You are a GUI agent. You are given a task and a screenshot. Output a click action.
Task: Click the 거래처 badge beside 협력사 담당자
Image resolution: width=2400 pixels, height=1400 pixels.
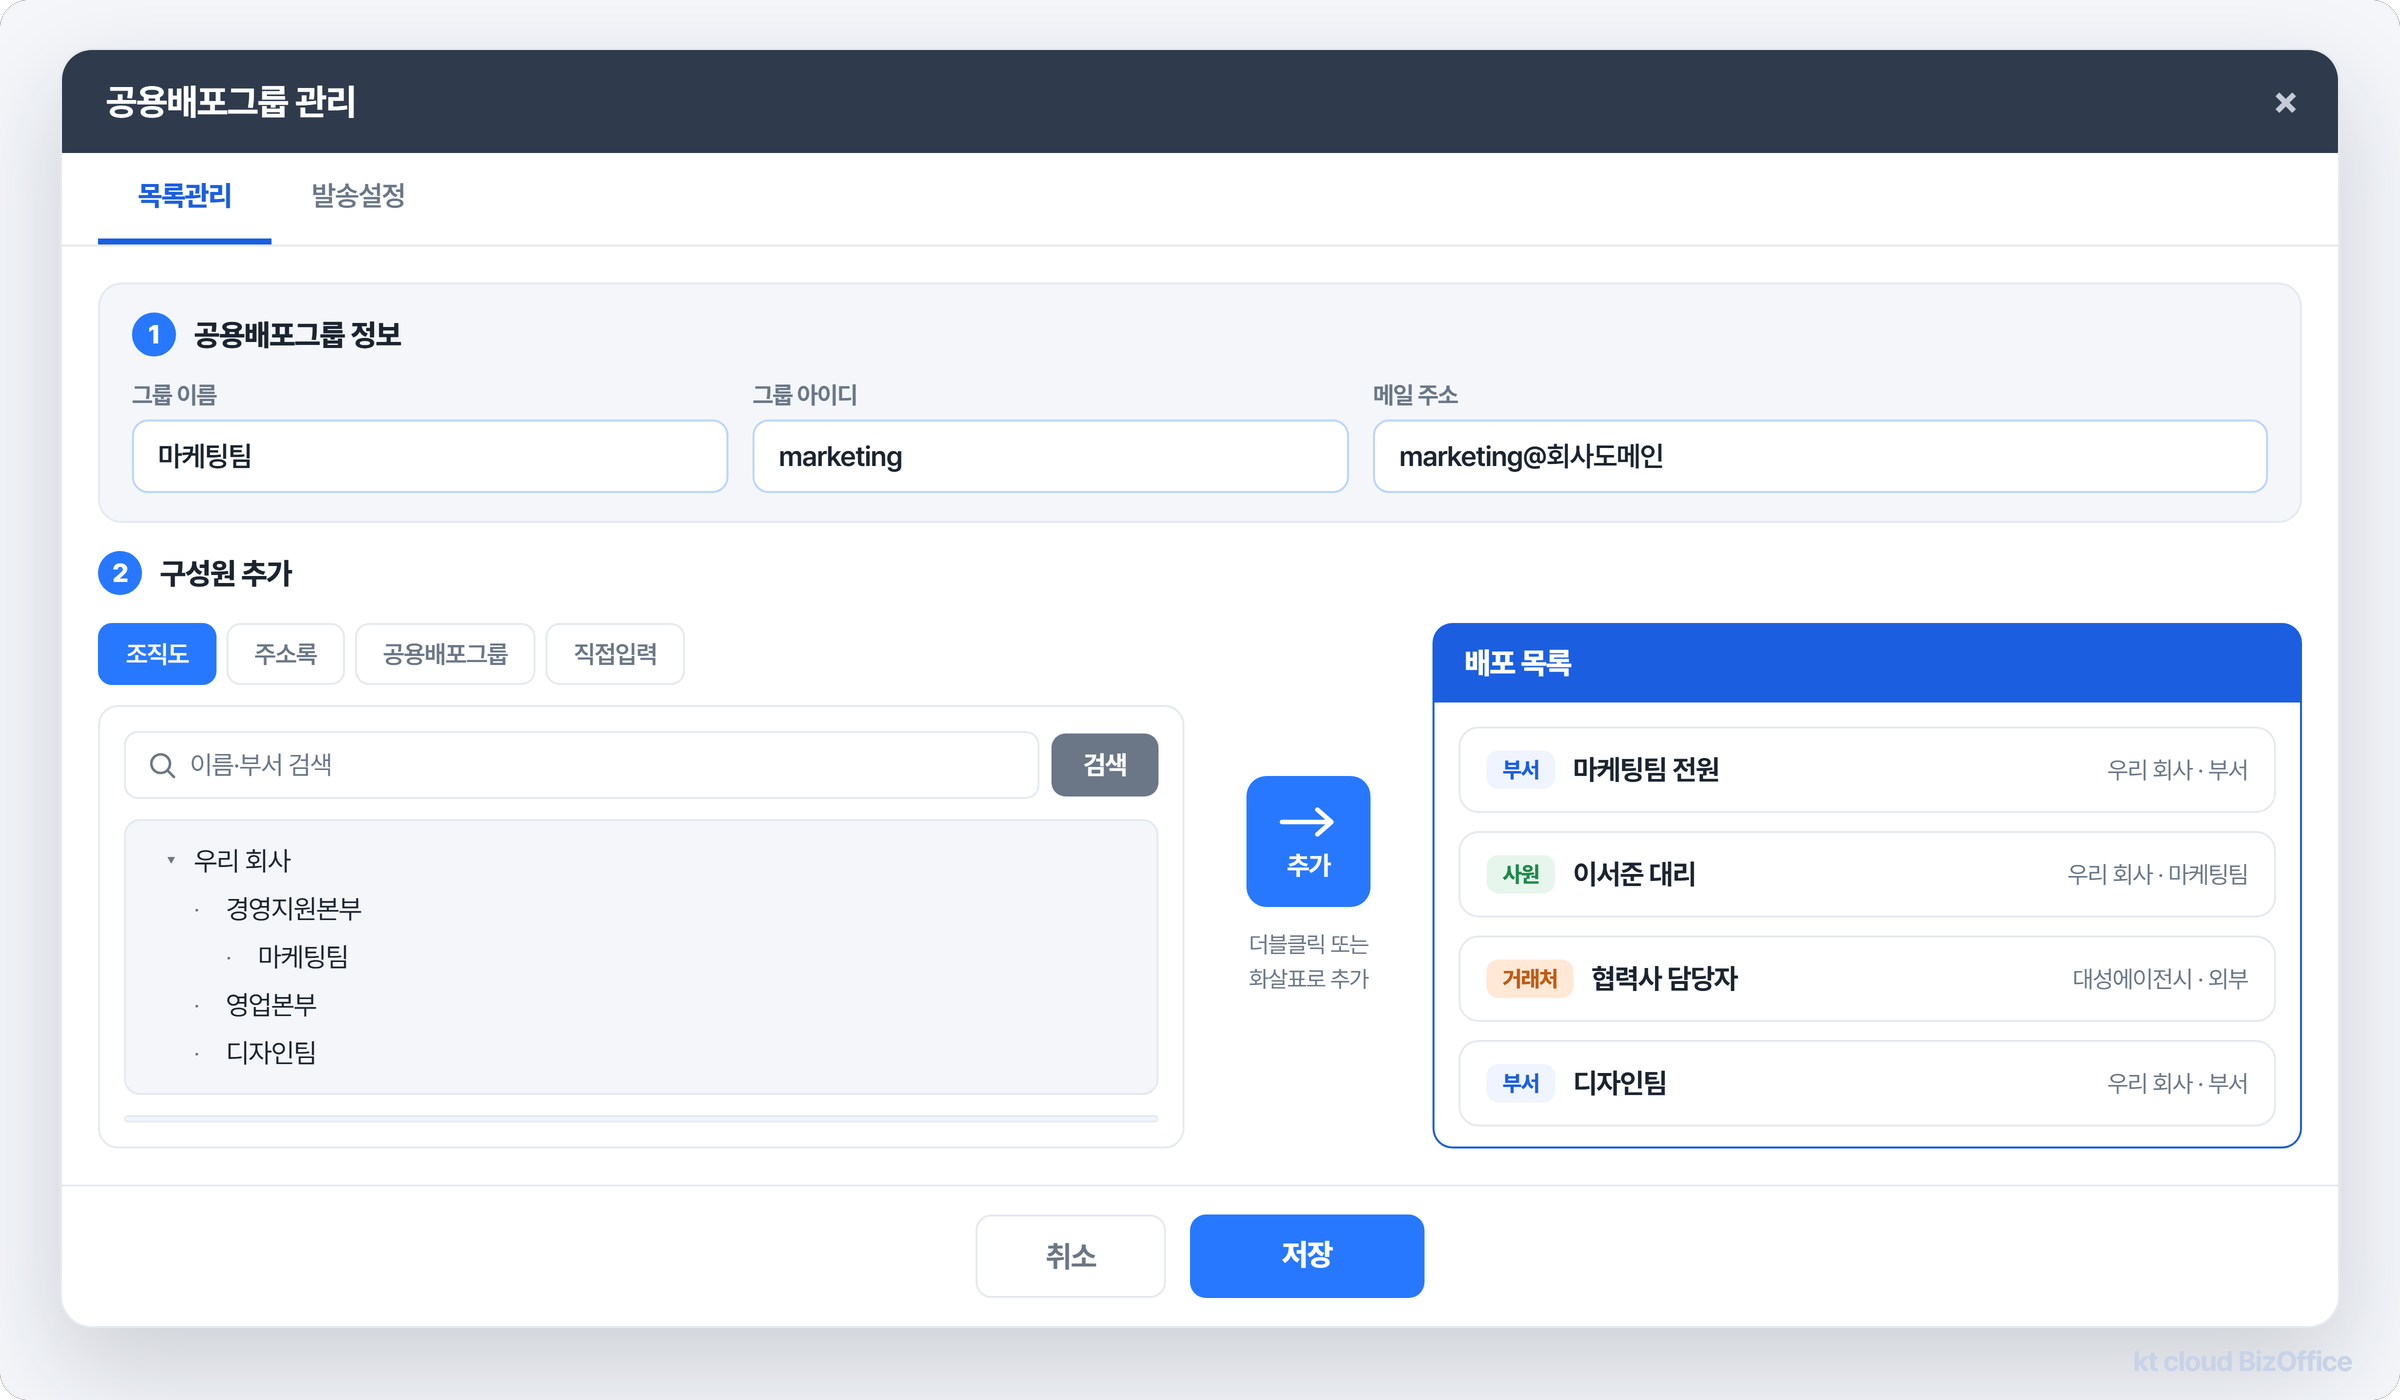[x=1529, y=979]
